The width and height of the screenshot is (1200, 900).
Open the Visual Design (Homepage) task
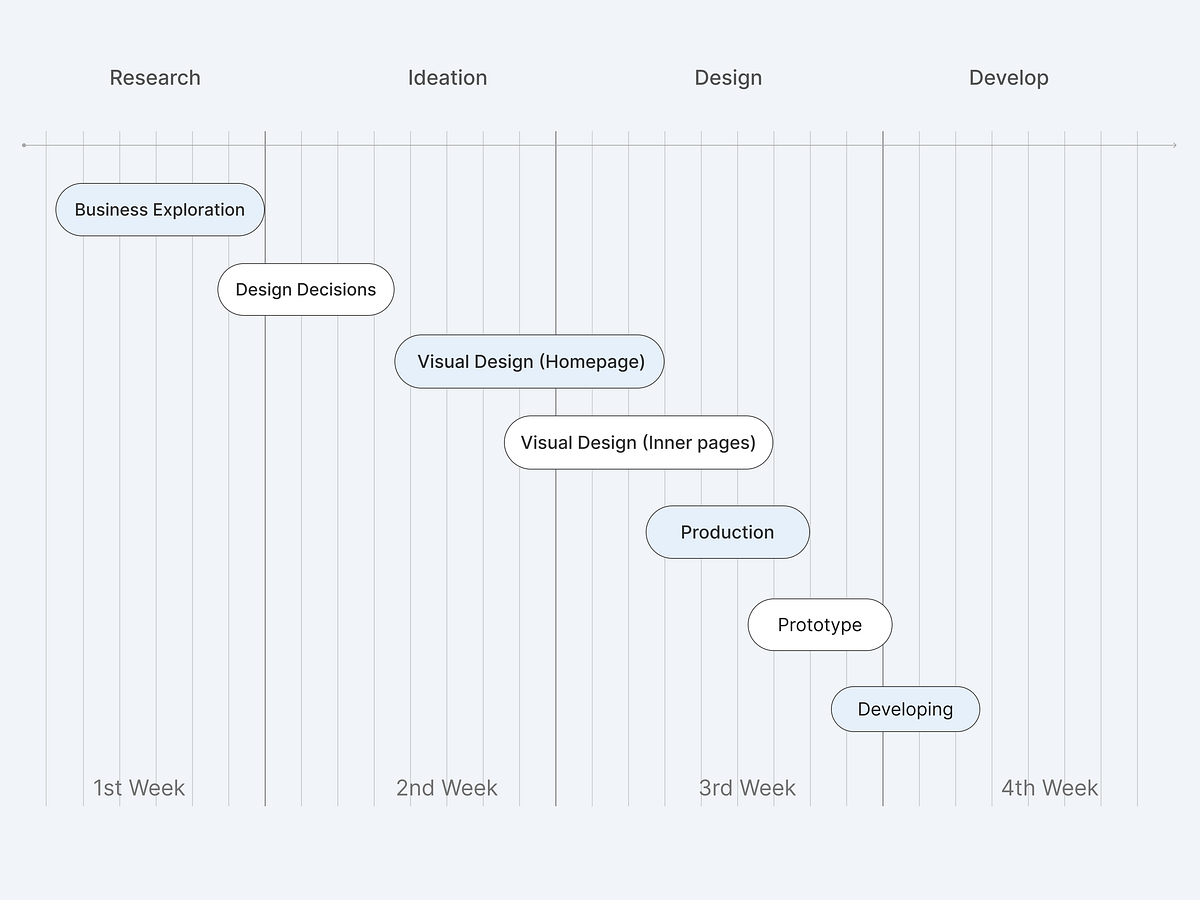click(x=529, y=362)
